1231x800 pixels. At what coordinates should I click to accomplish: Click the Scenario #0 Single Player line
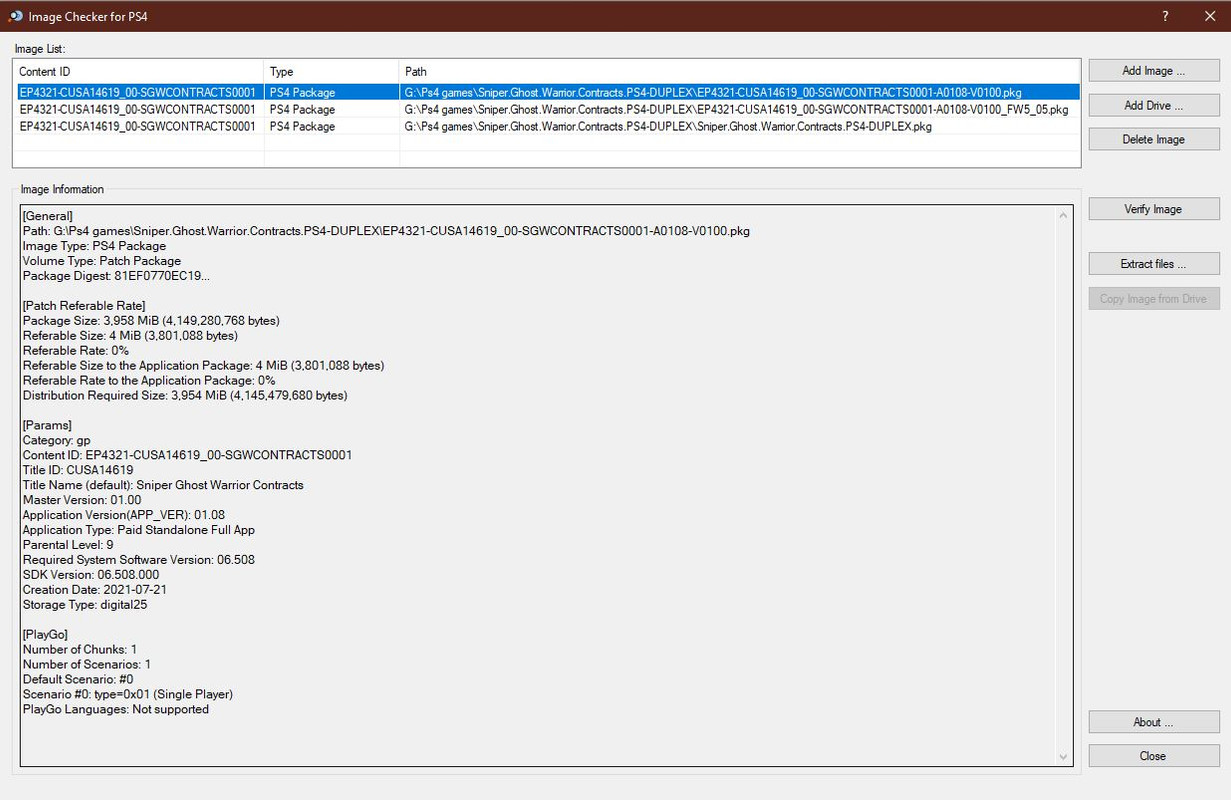pos(128,694)
